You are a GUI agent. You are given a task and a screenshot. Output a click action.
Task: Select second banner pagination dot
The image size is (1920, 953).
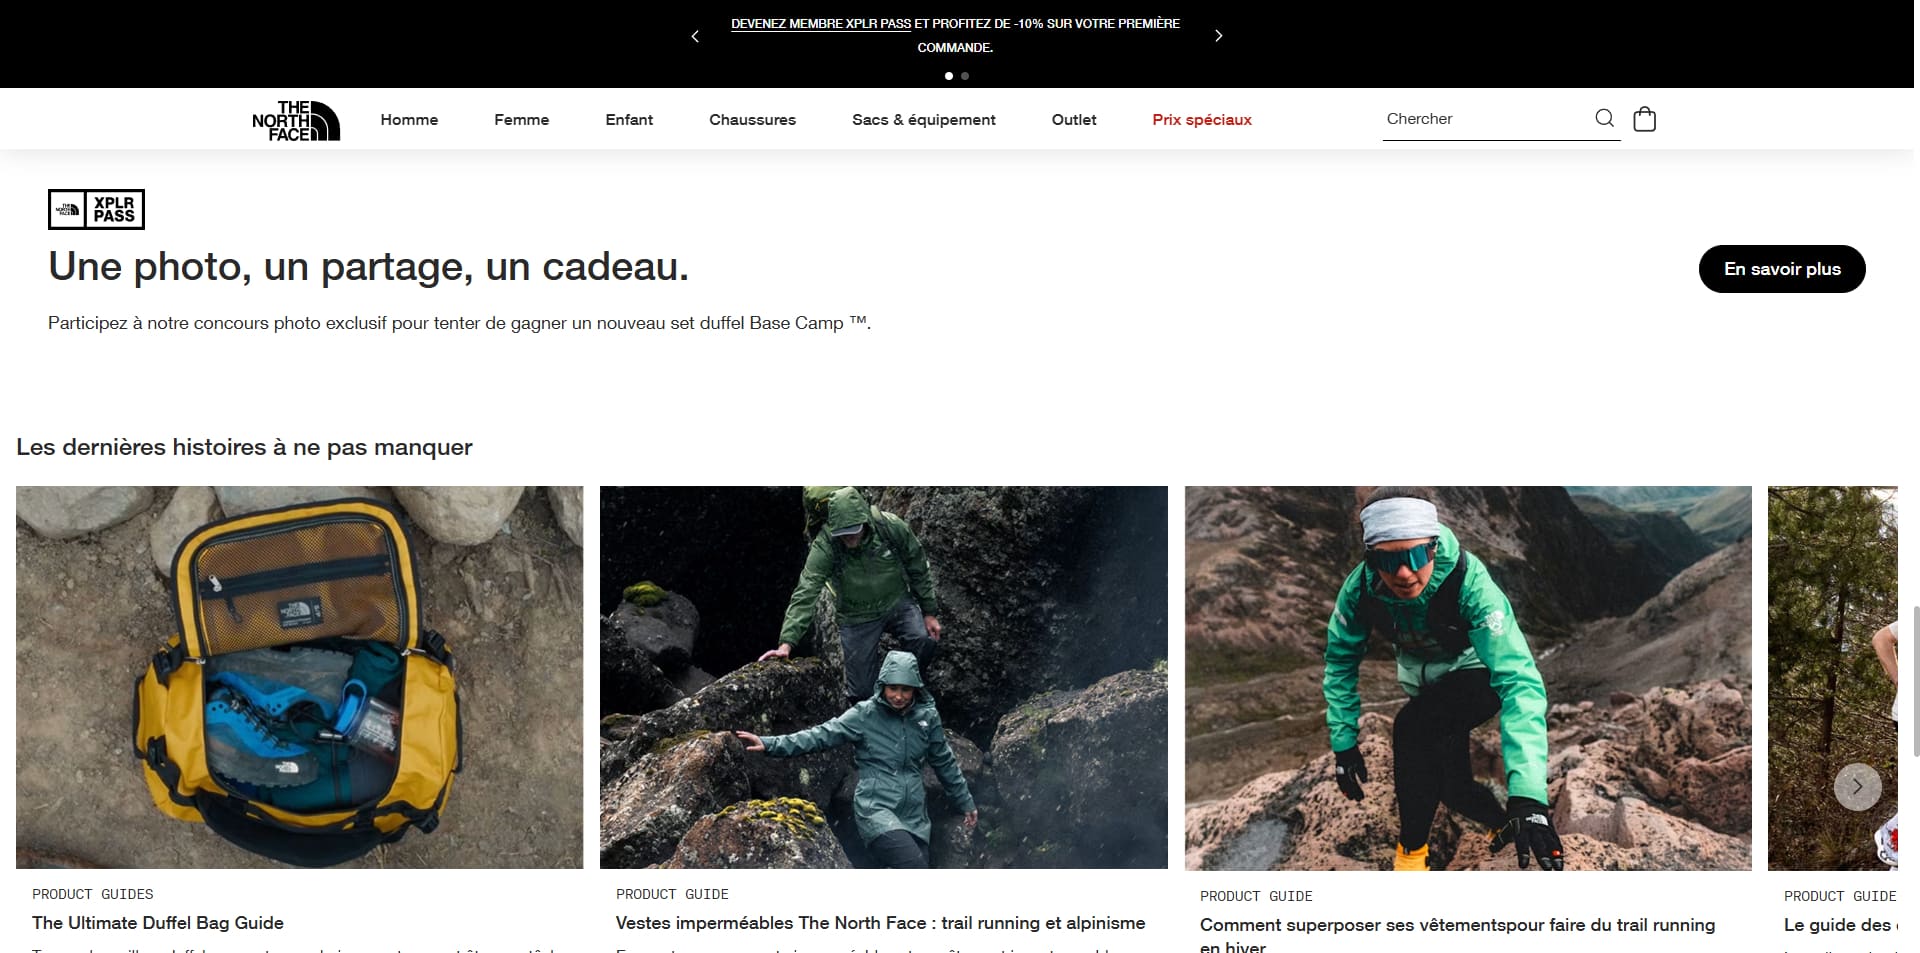pyautogui.click(x=965, y=76)
